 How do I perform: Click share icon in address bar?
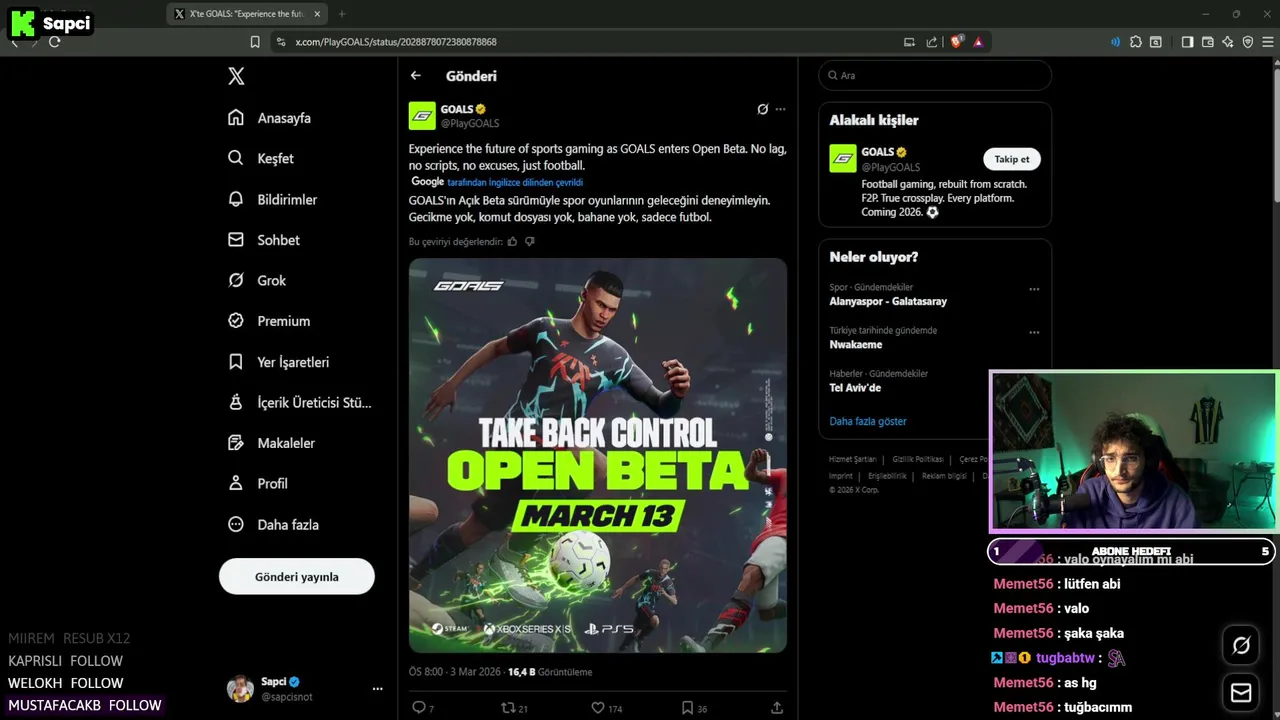[x=932, y=42]
